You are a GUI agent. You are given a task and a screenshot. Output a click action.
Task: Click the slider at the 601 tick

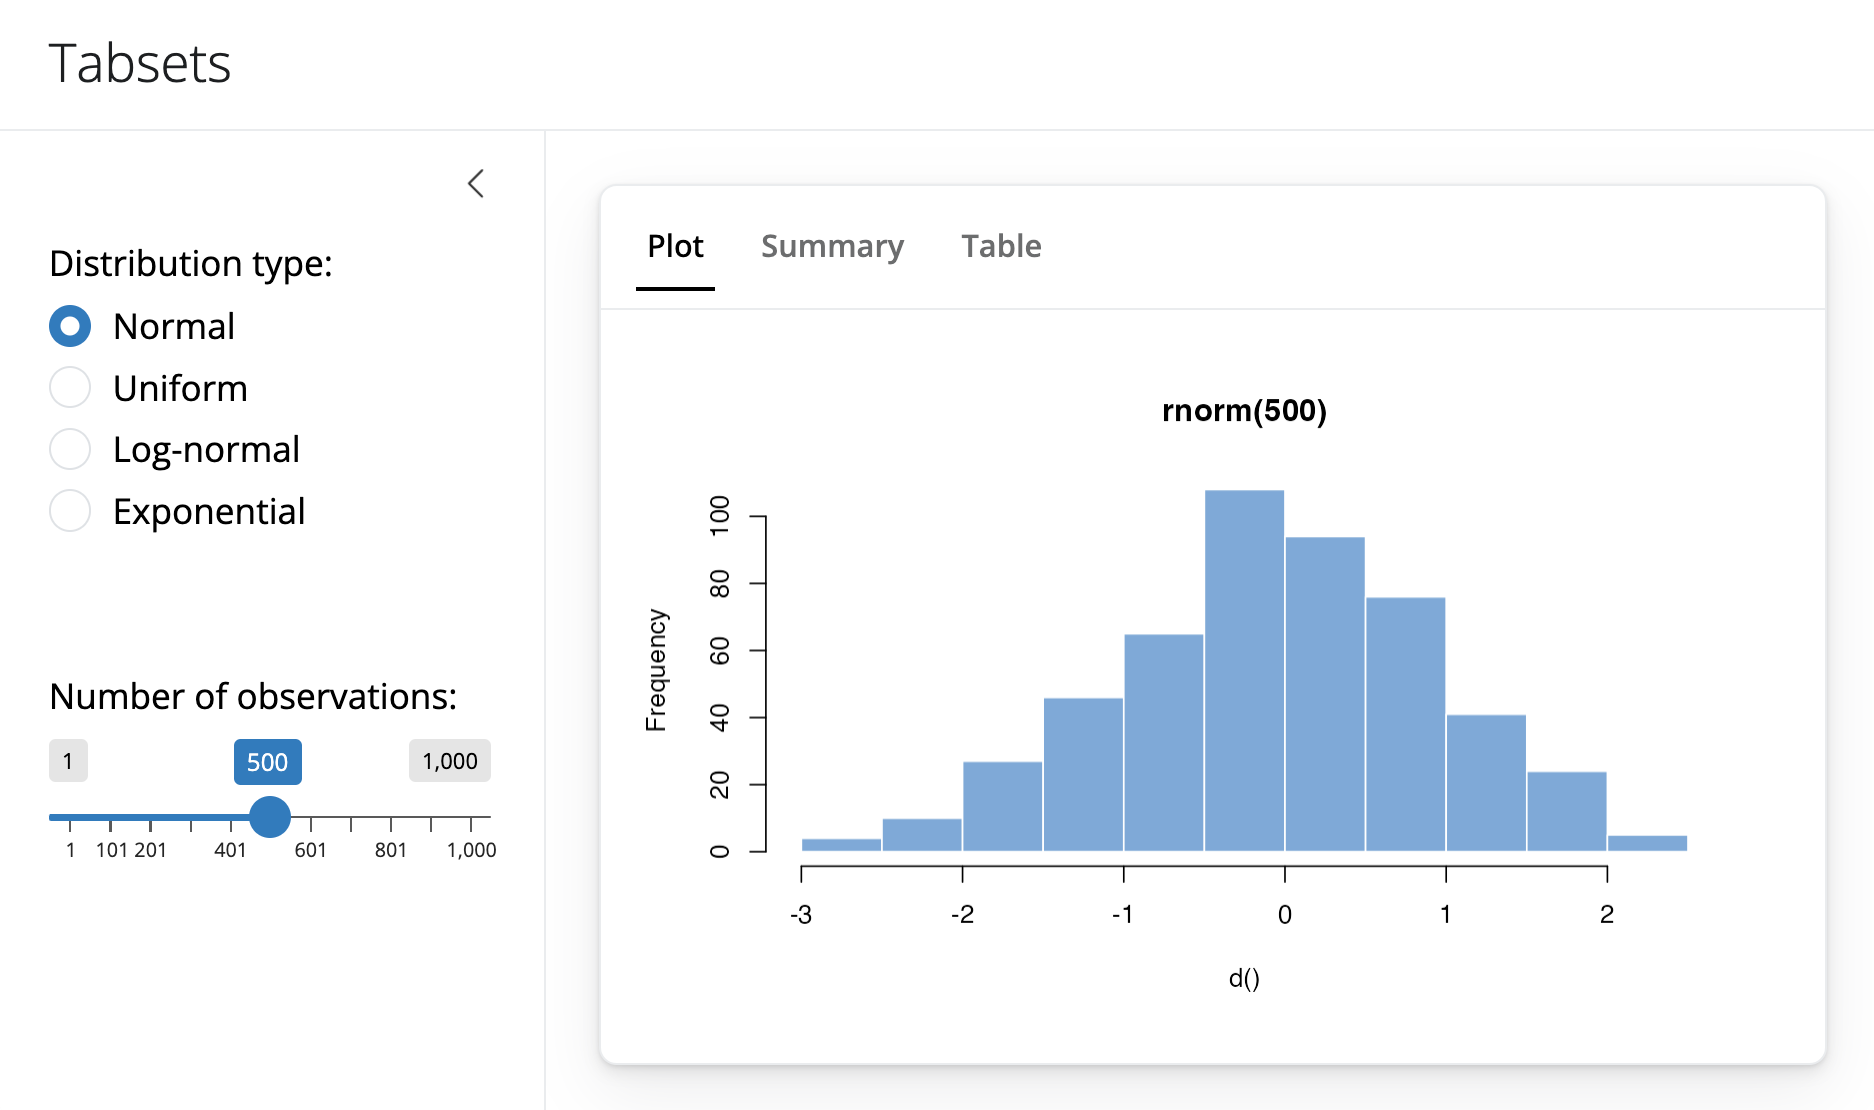[311, 817]
